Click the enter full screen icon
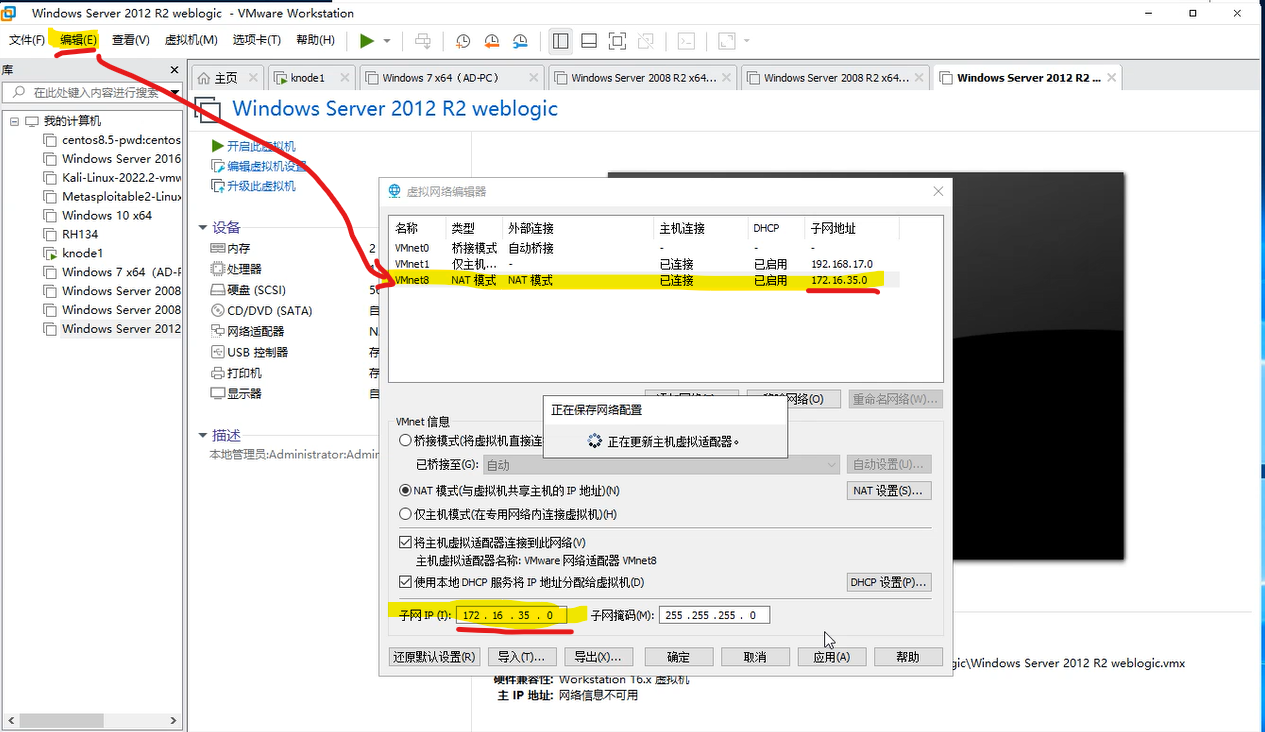Viewport: 1265px width, 732px height. click(618, 41)
